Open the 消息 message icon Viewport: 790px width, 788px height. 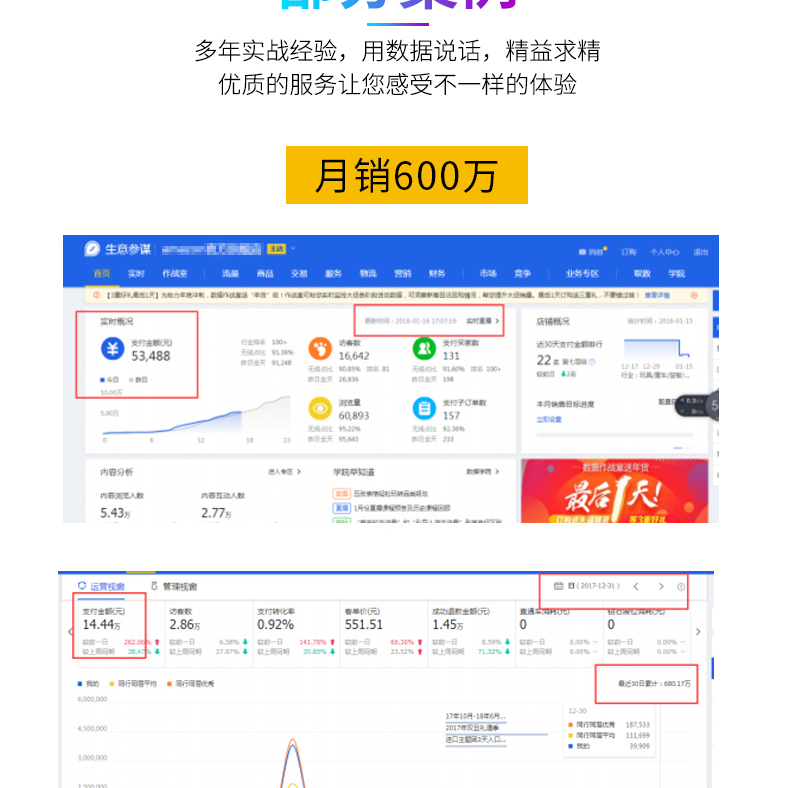(582, 252)
